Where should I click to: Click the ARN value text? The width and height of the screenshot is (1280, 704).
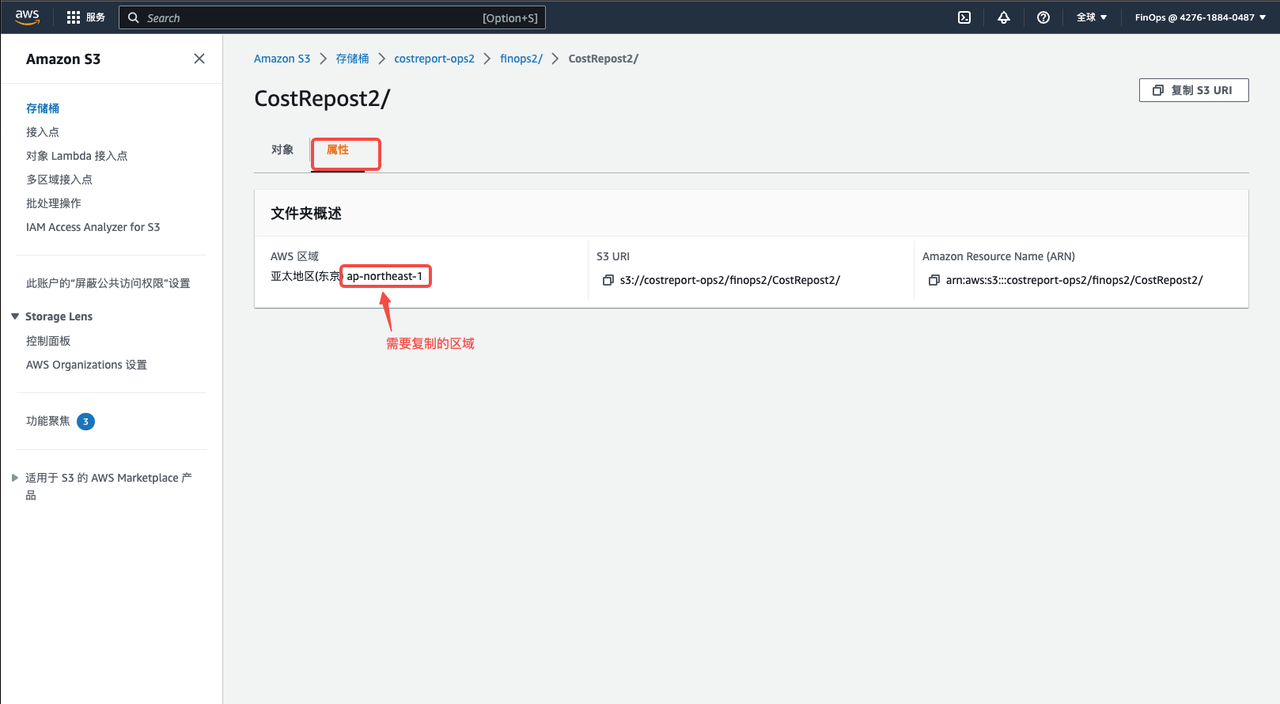point(1074,281)
